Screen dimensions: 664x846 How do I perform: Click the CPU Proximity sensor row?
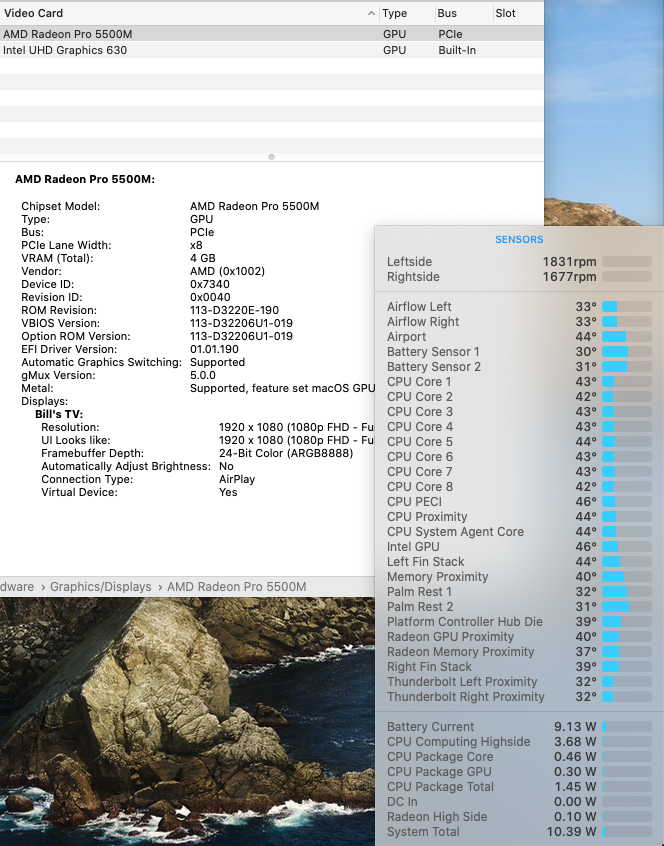[x=519, y=516]
